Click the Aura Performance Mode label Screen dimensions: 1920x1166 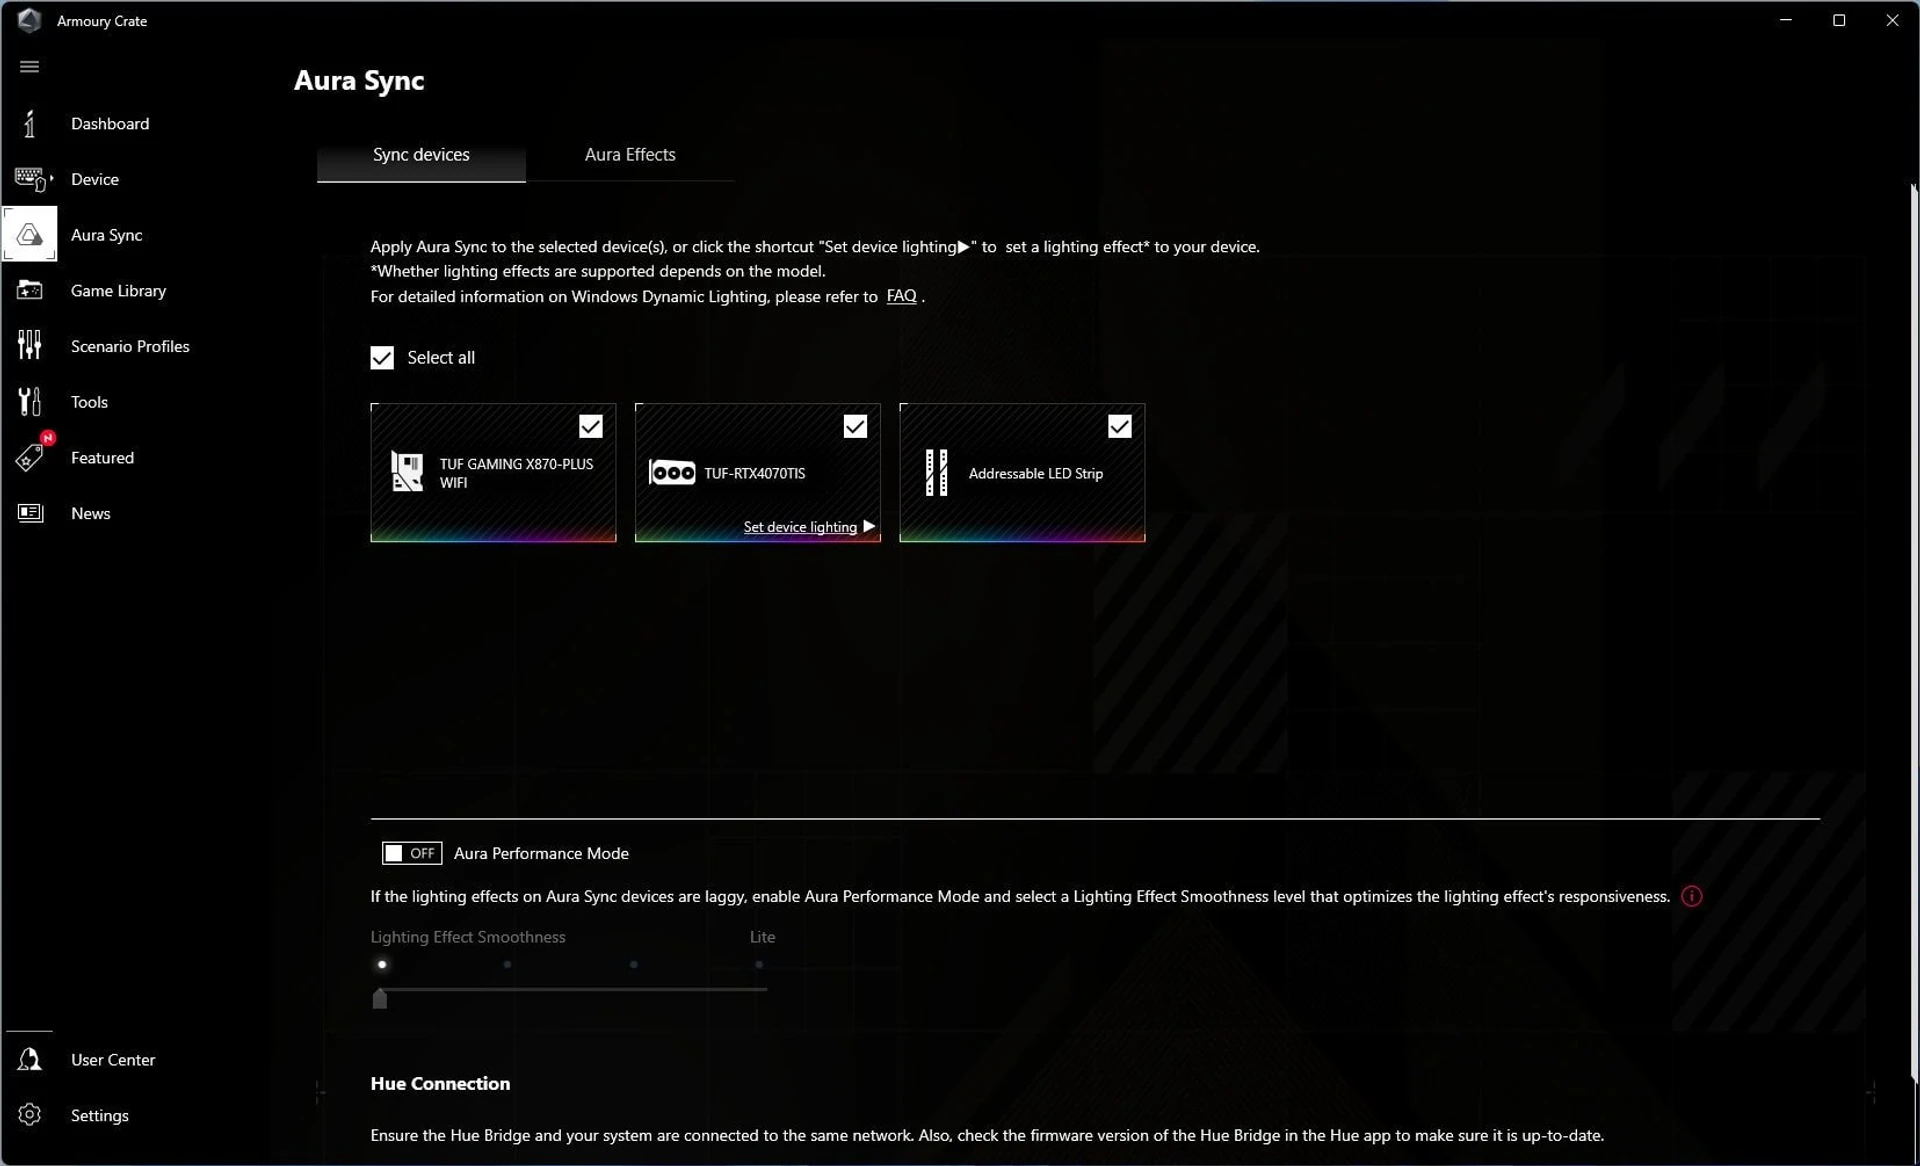pyautogui.click(x=541, y=853)
